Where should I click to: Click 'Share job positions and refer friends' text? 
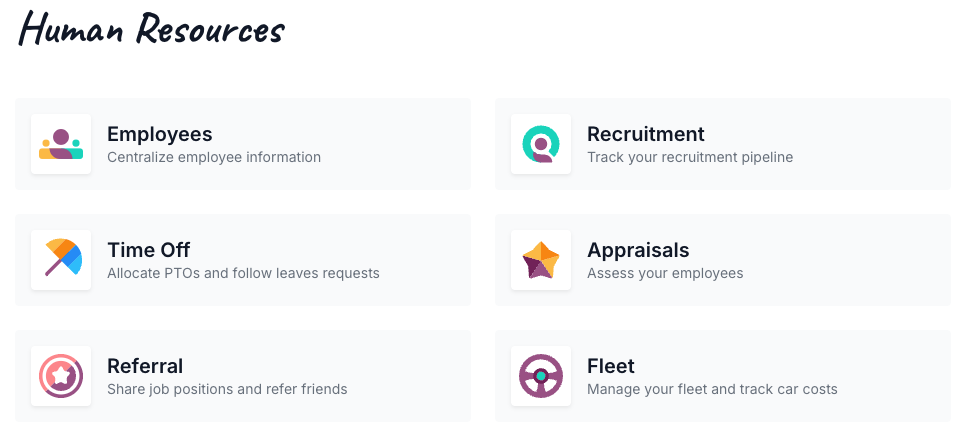coord(227,389)
